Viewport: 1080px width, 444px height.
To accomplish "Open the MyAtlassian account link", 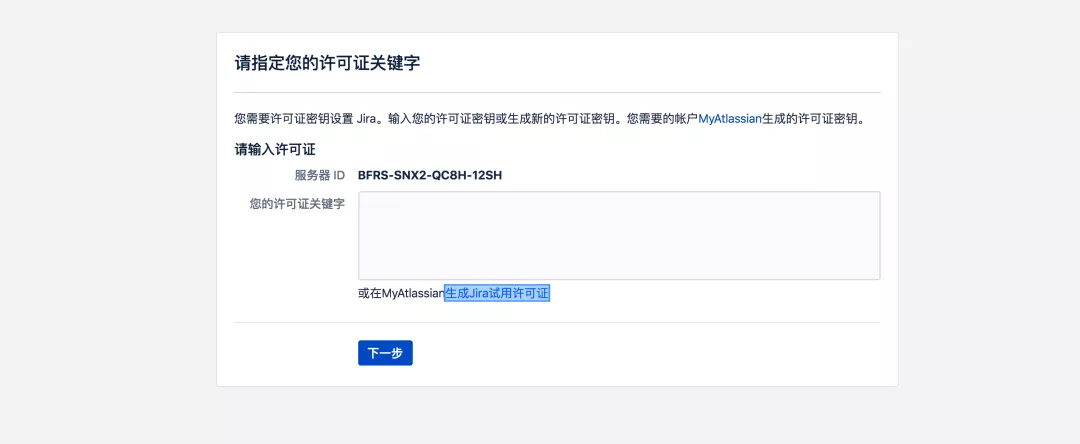I will click(730, 119).
